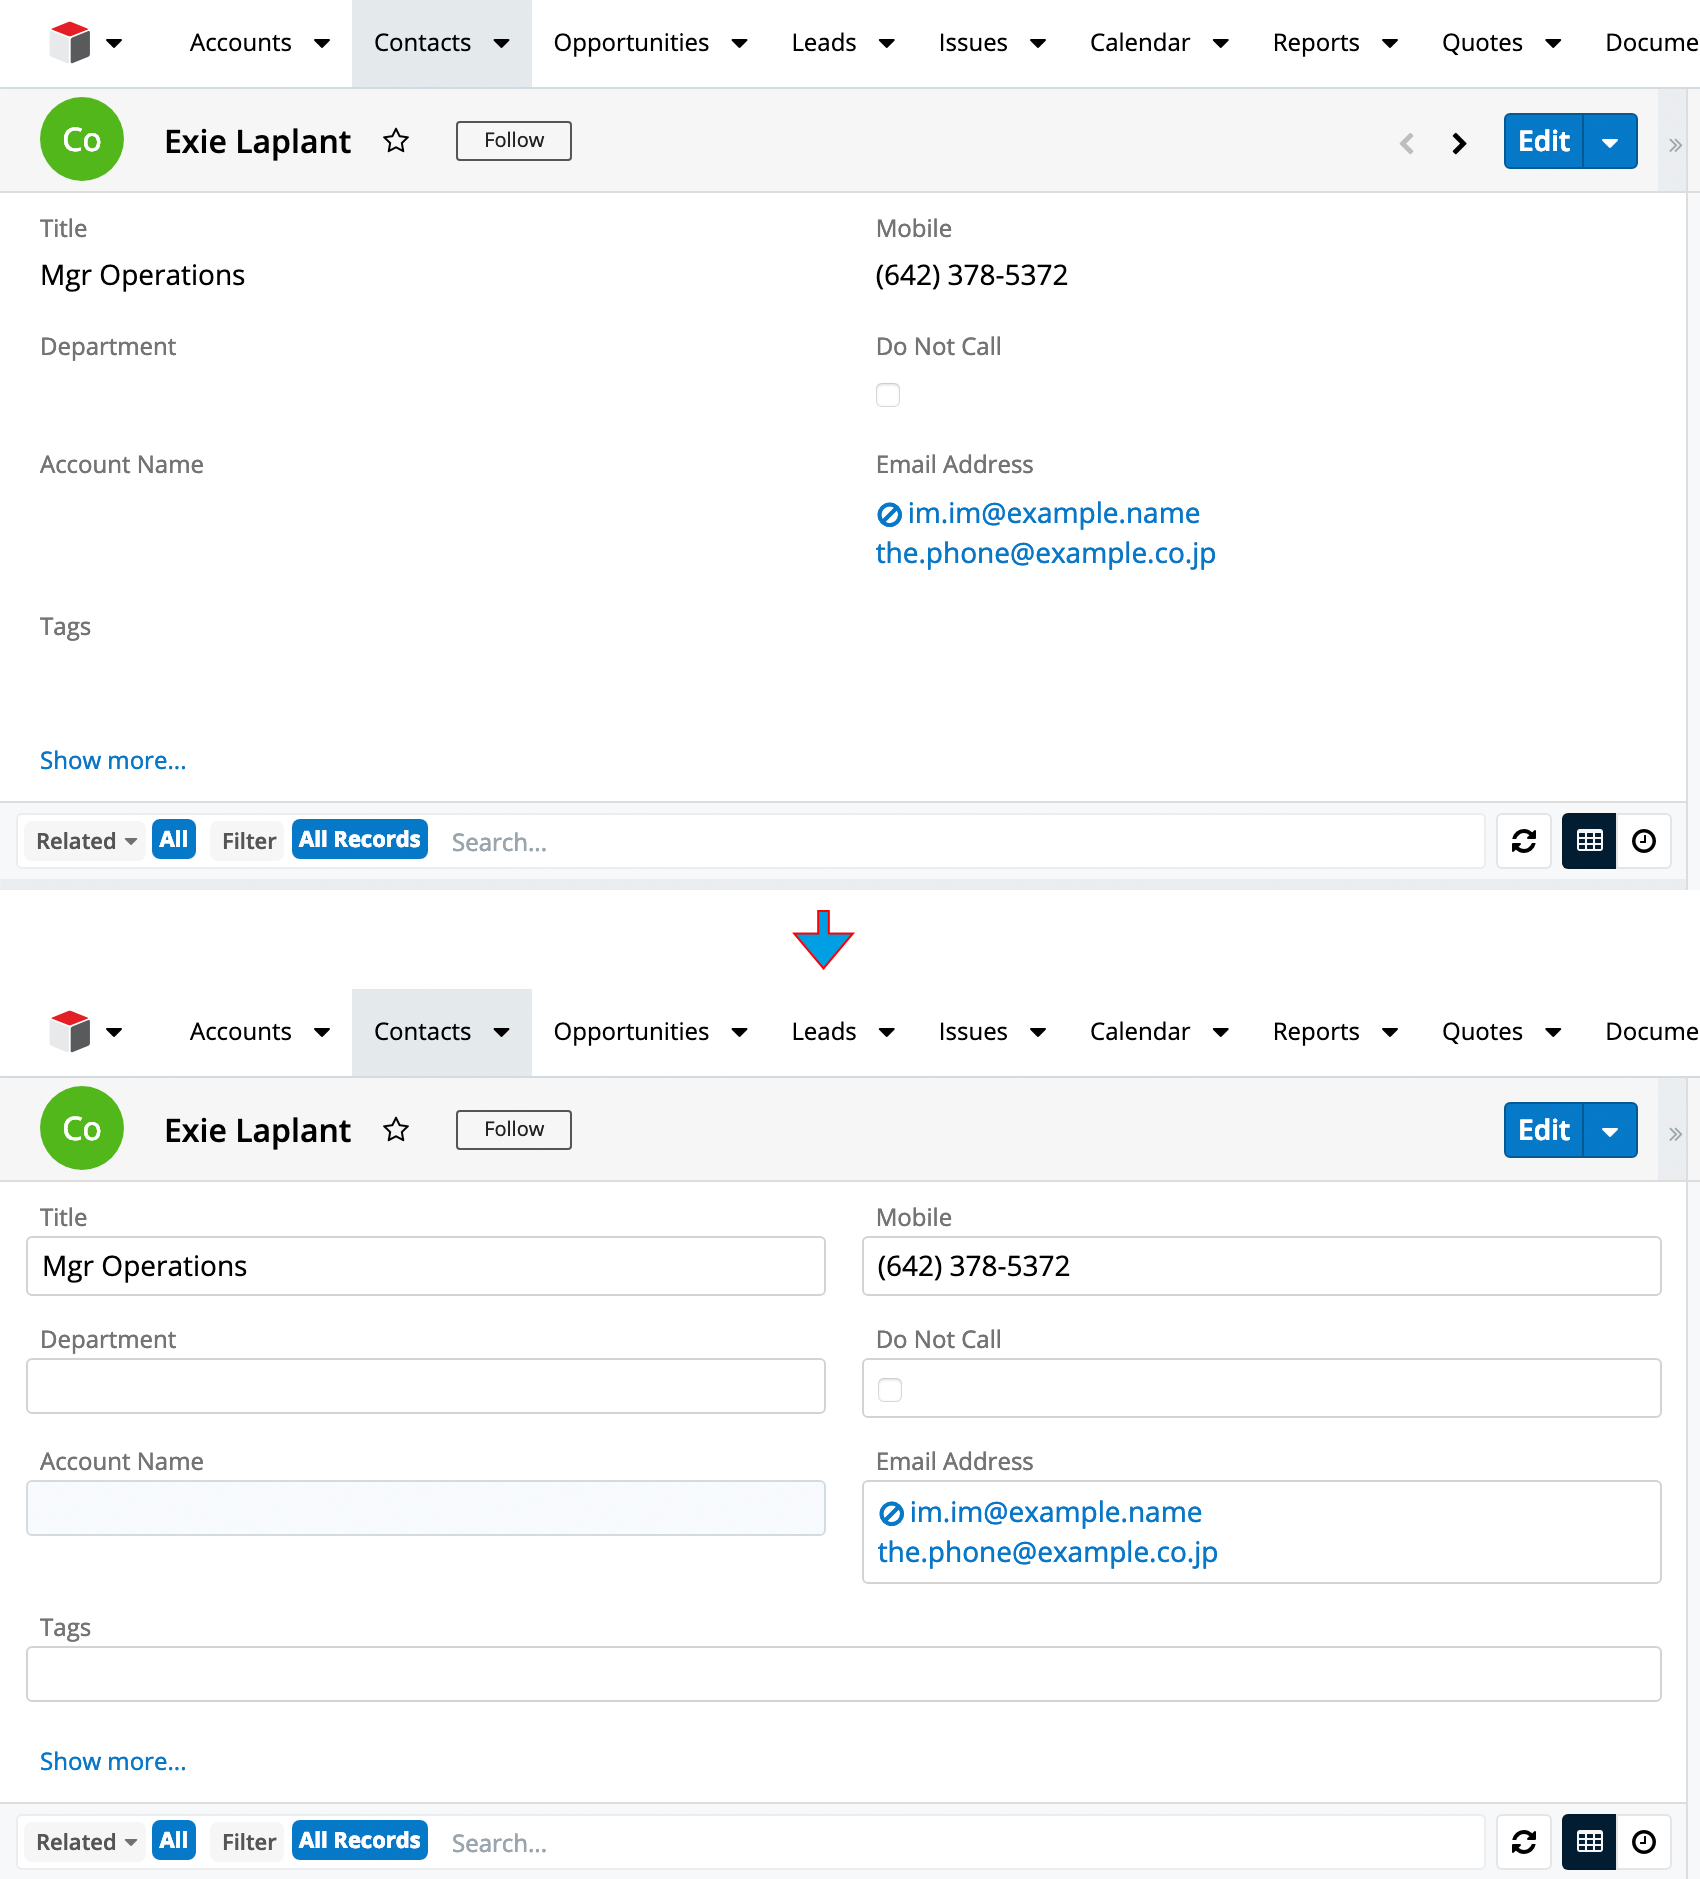Open Leads tab in bottom navbar
This screenshot has height=1879, width=1700.
coord(824,1032)
